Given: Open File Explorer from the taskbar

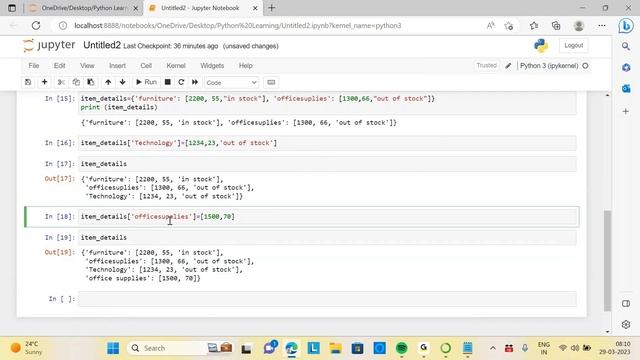Looking at the screenshot, I should (x=336, y=348).
